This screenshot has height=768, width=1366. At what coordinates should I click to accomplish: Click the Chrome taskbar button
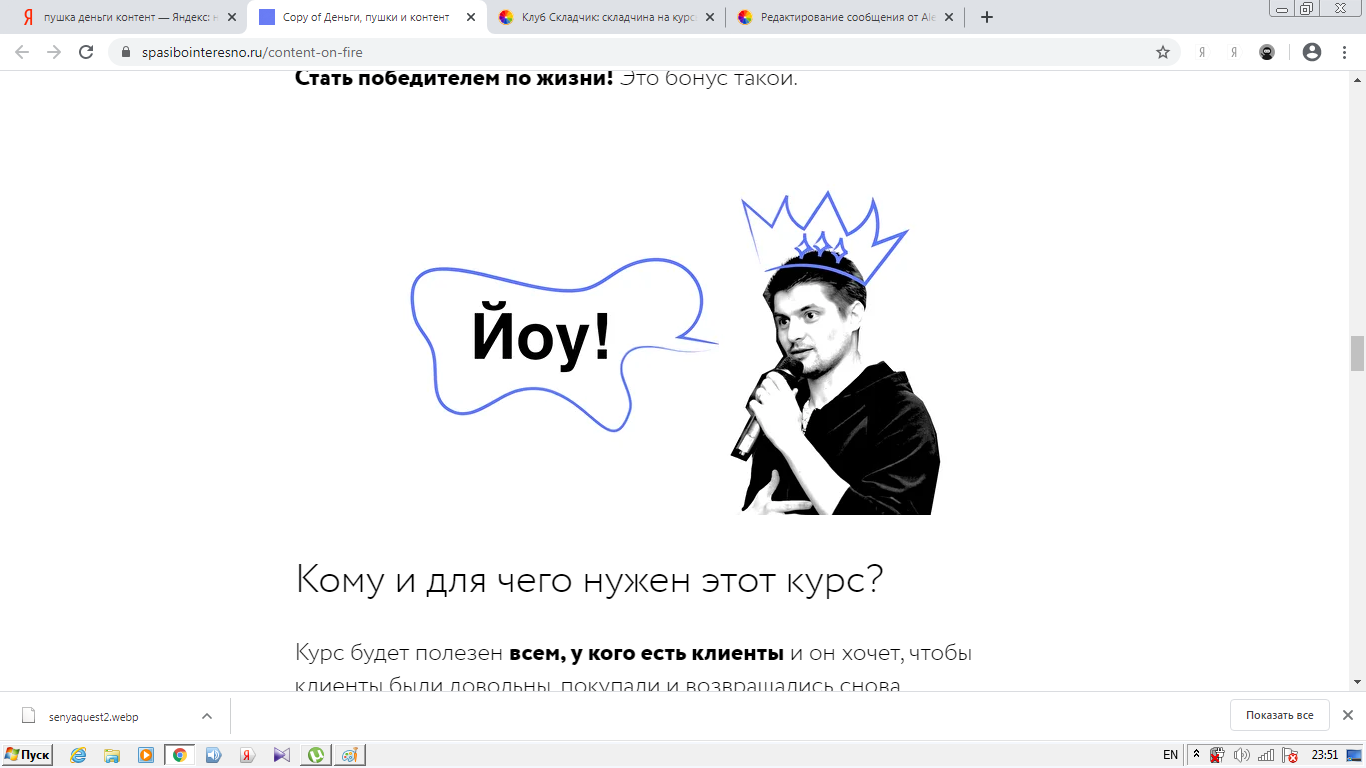(x=180, y=755)
